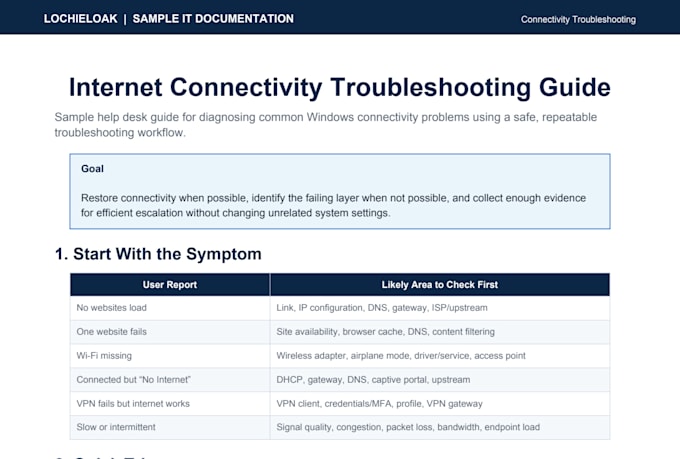
Task: Select the 'Wi-Fi missing' cell
Action: tap(170, 356)
